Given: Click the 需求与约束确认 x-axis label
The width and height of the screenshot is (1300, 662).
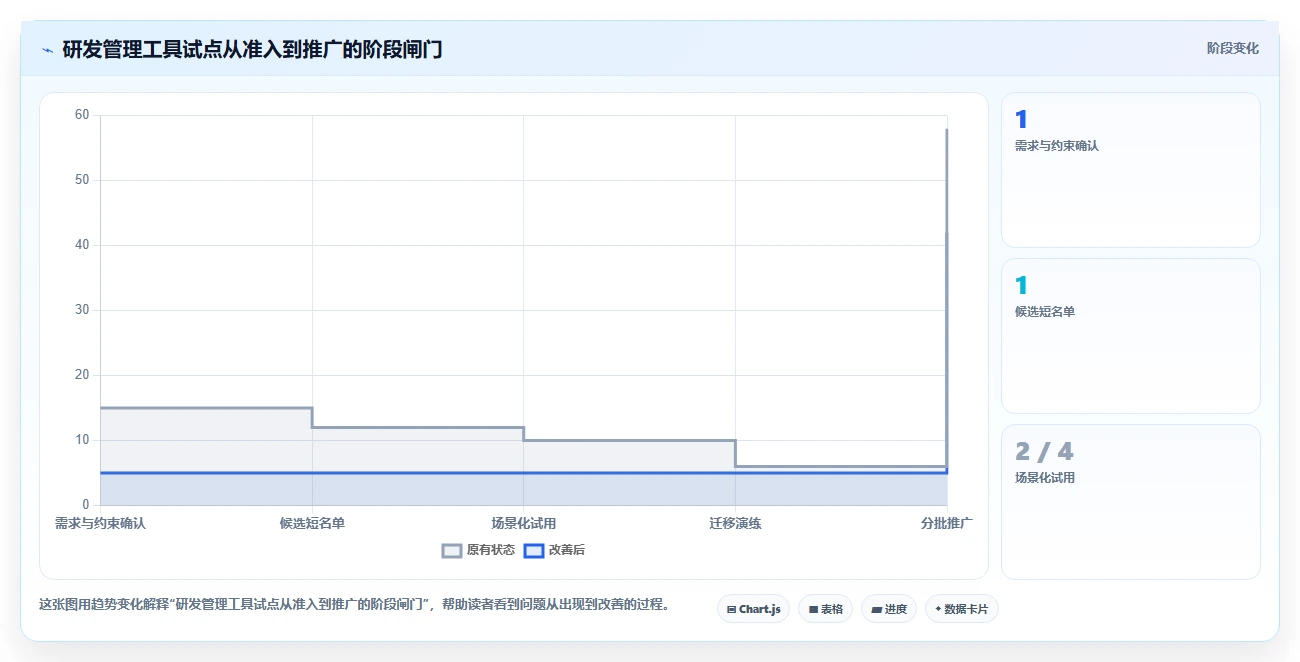Looking at the screenshot, I should pos(100,523).
